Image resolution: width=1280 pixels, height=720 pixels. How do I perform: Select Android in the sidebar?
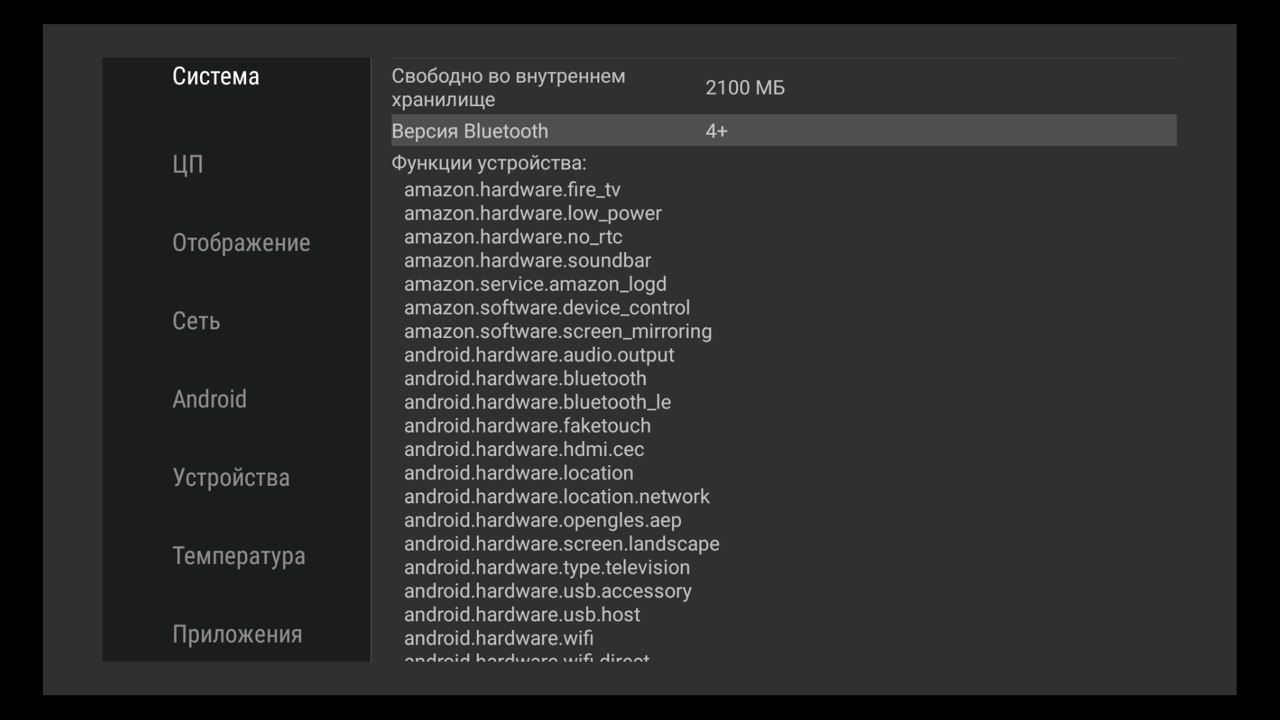point(209,399)
